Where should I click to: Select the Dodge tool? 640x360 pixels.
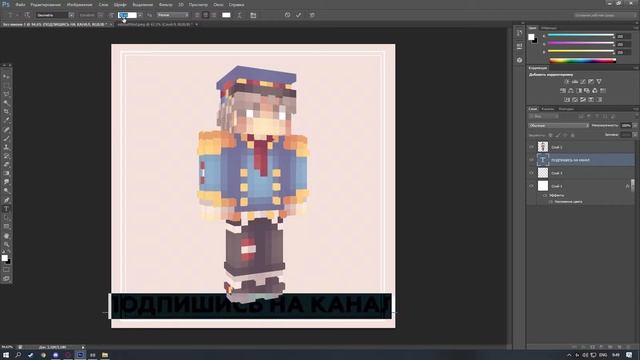point(6,191)
